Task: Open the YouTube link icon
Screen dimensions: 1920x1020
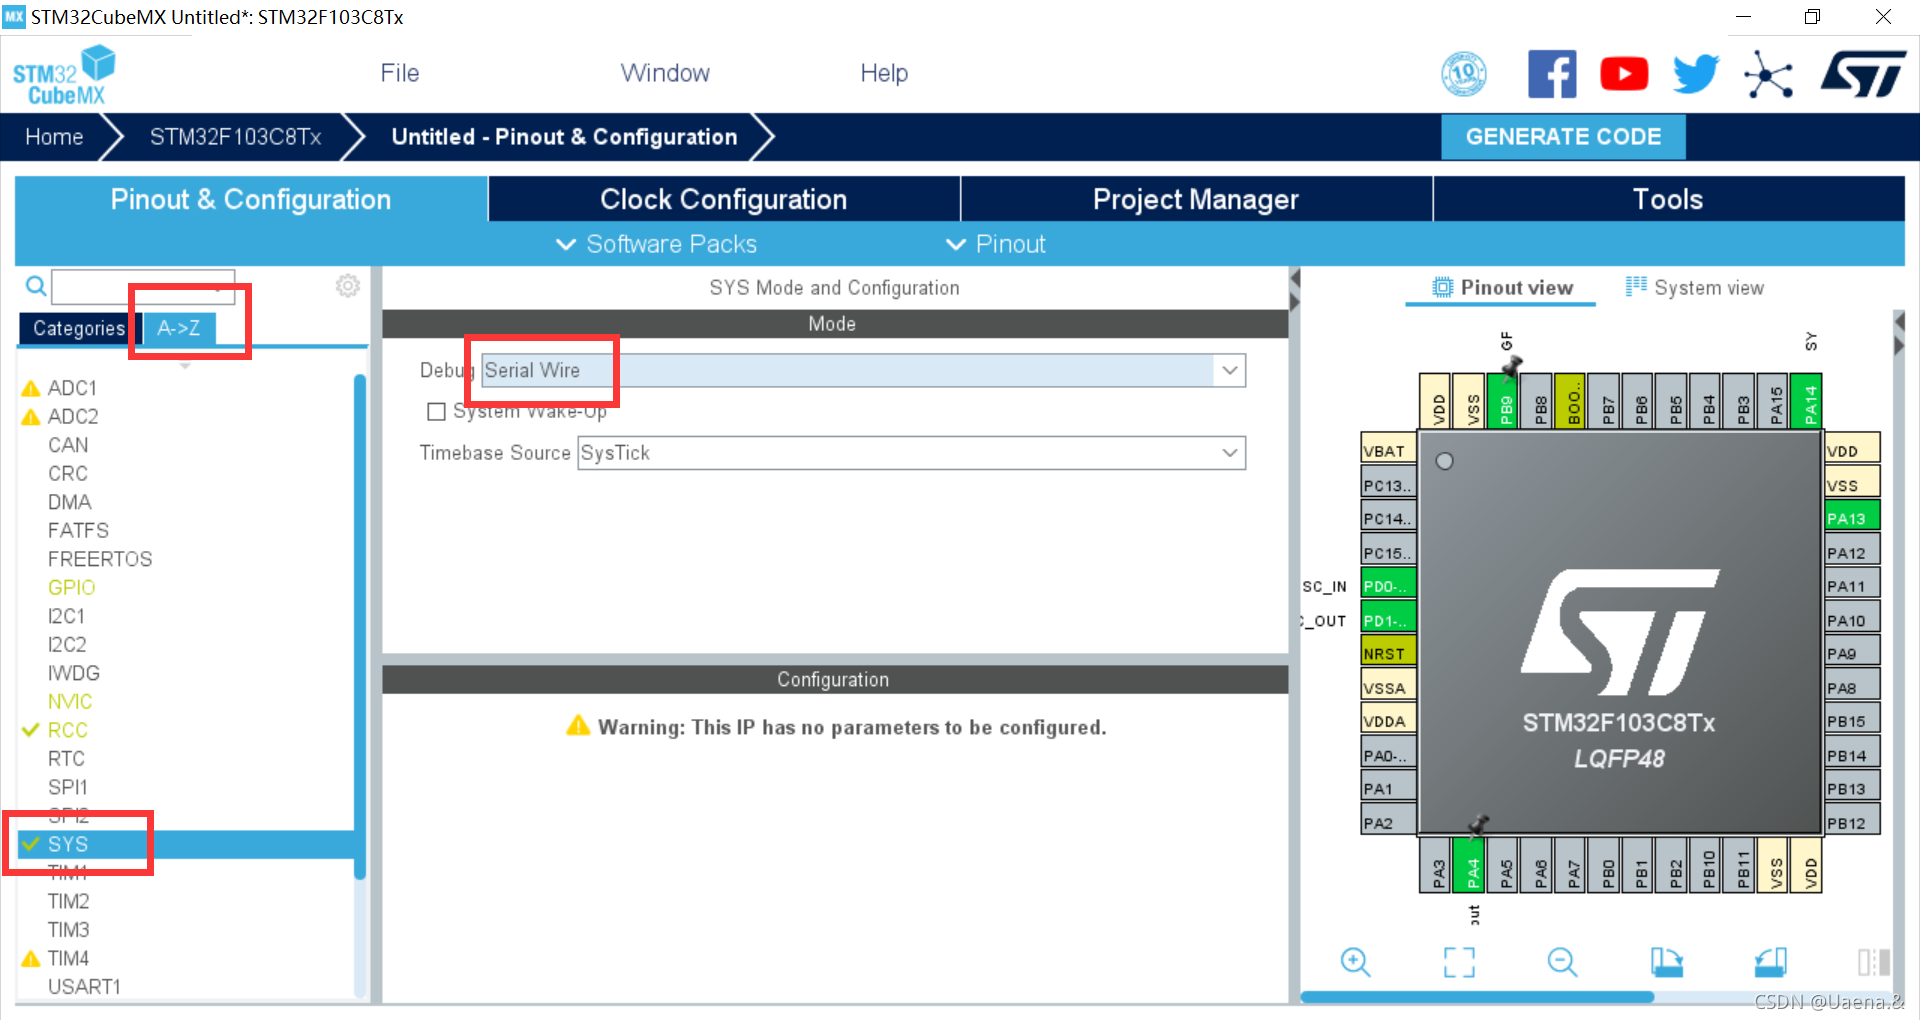Action: tap(1624, 74)
